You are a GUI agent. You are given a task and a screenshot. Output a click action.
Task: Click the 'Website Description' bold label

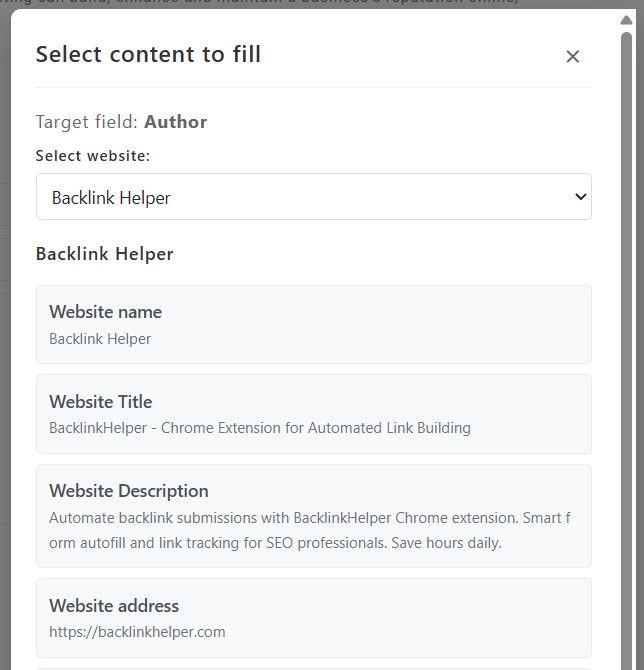pyautogui.click(x=128, y=491)
